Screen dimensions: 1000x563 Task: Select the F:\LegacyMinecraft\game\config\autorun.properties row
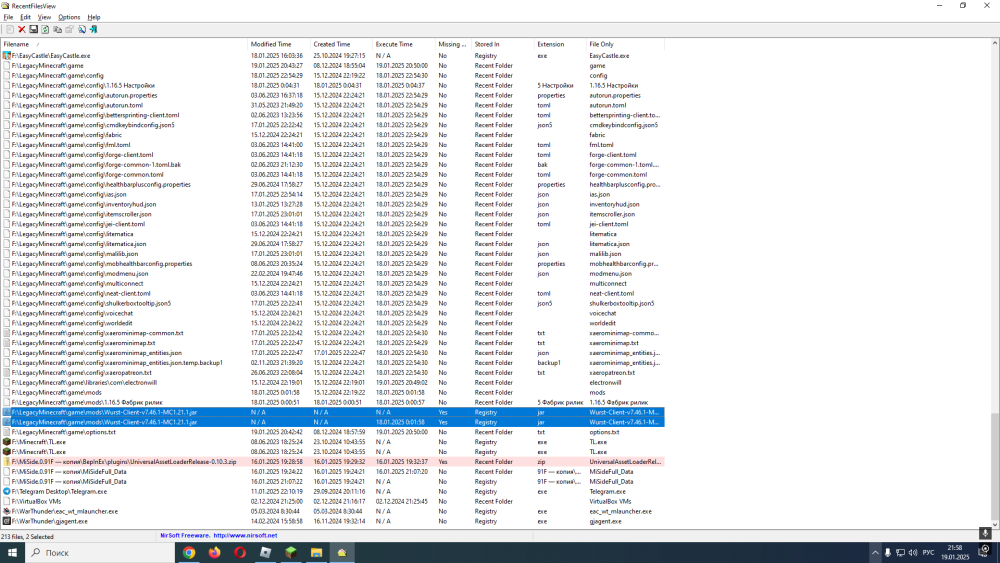click(x=332, y=95)
